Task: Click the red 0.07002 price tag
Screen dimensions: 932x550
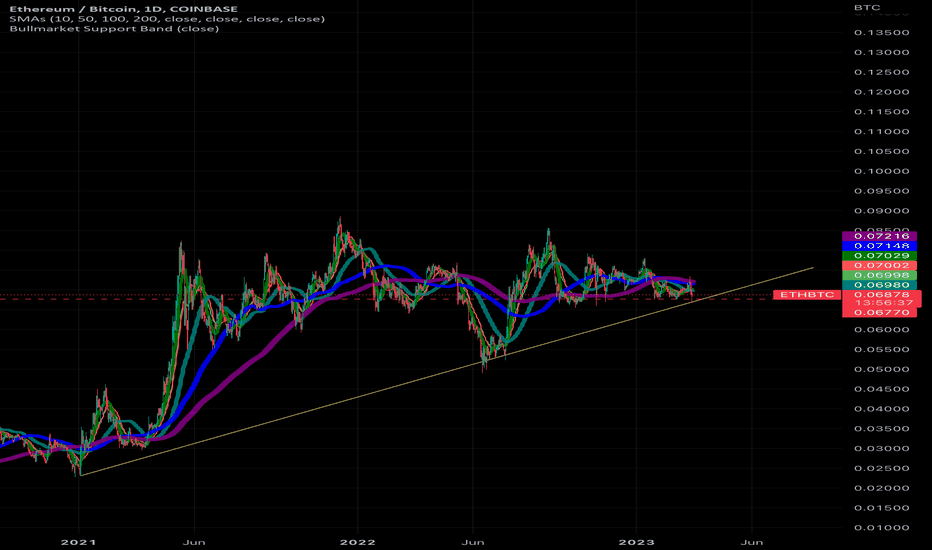Action: coord(880,265)
